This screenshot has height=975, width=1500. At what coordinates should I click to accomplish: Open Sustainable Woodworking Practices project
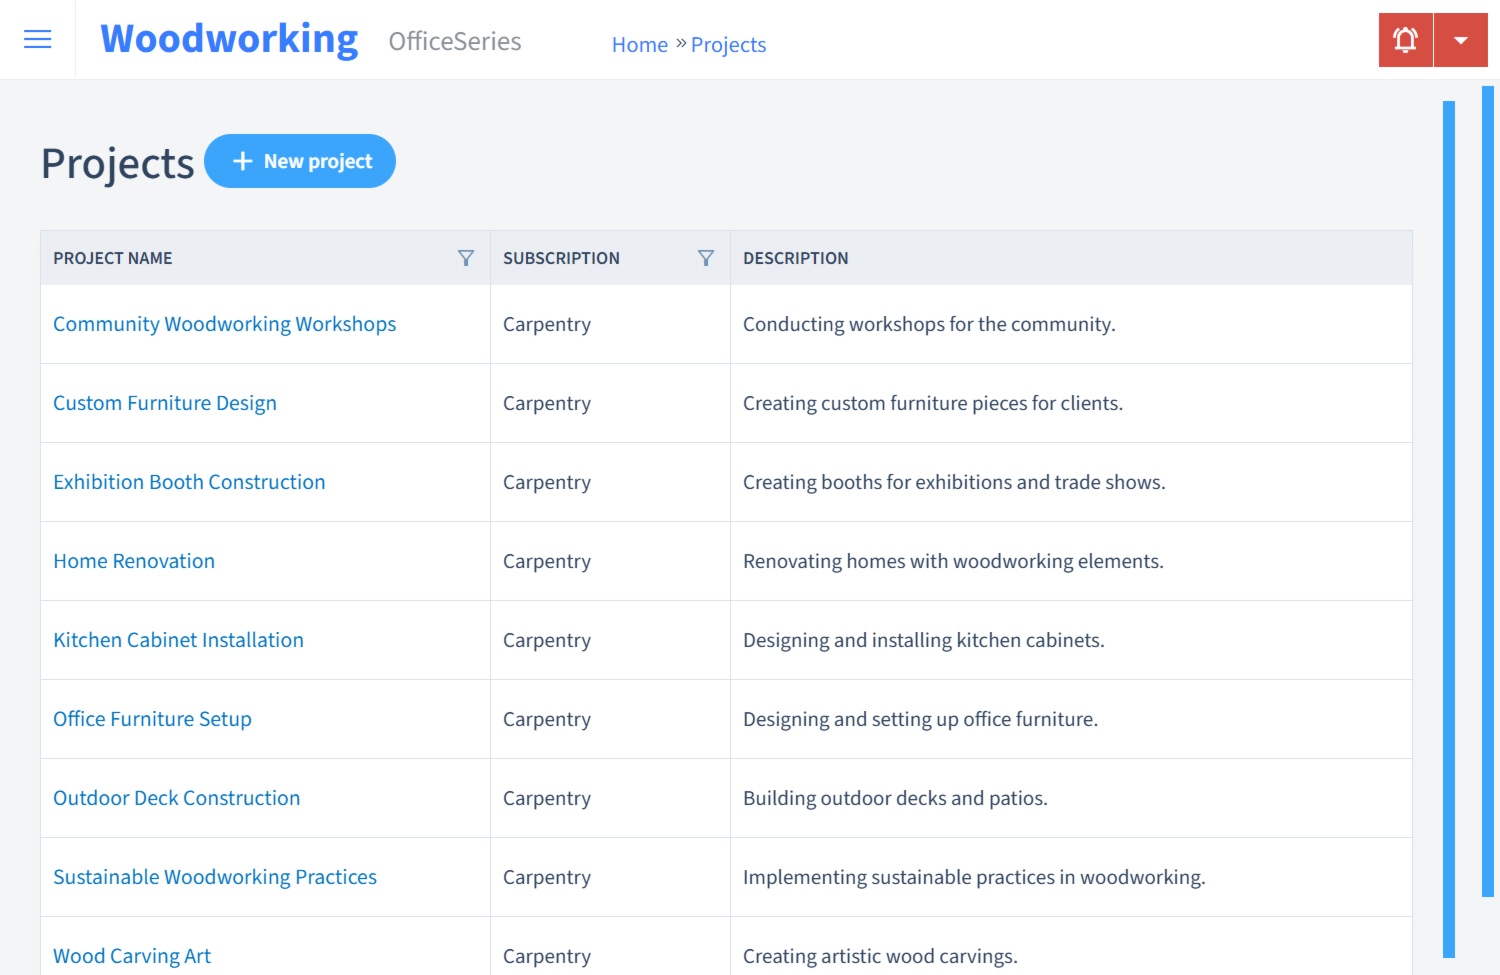[215, 877]
